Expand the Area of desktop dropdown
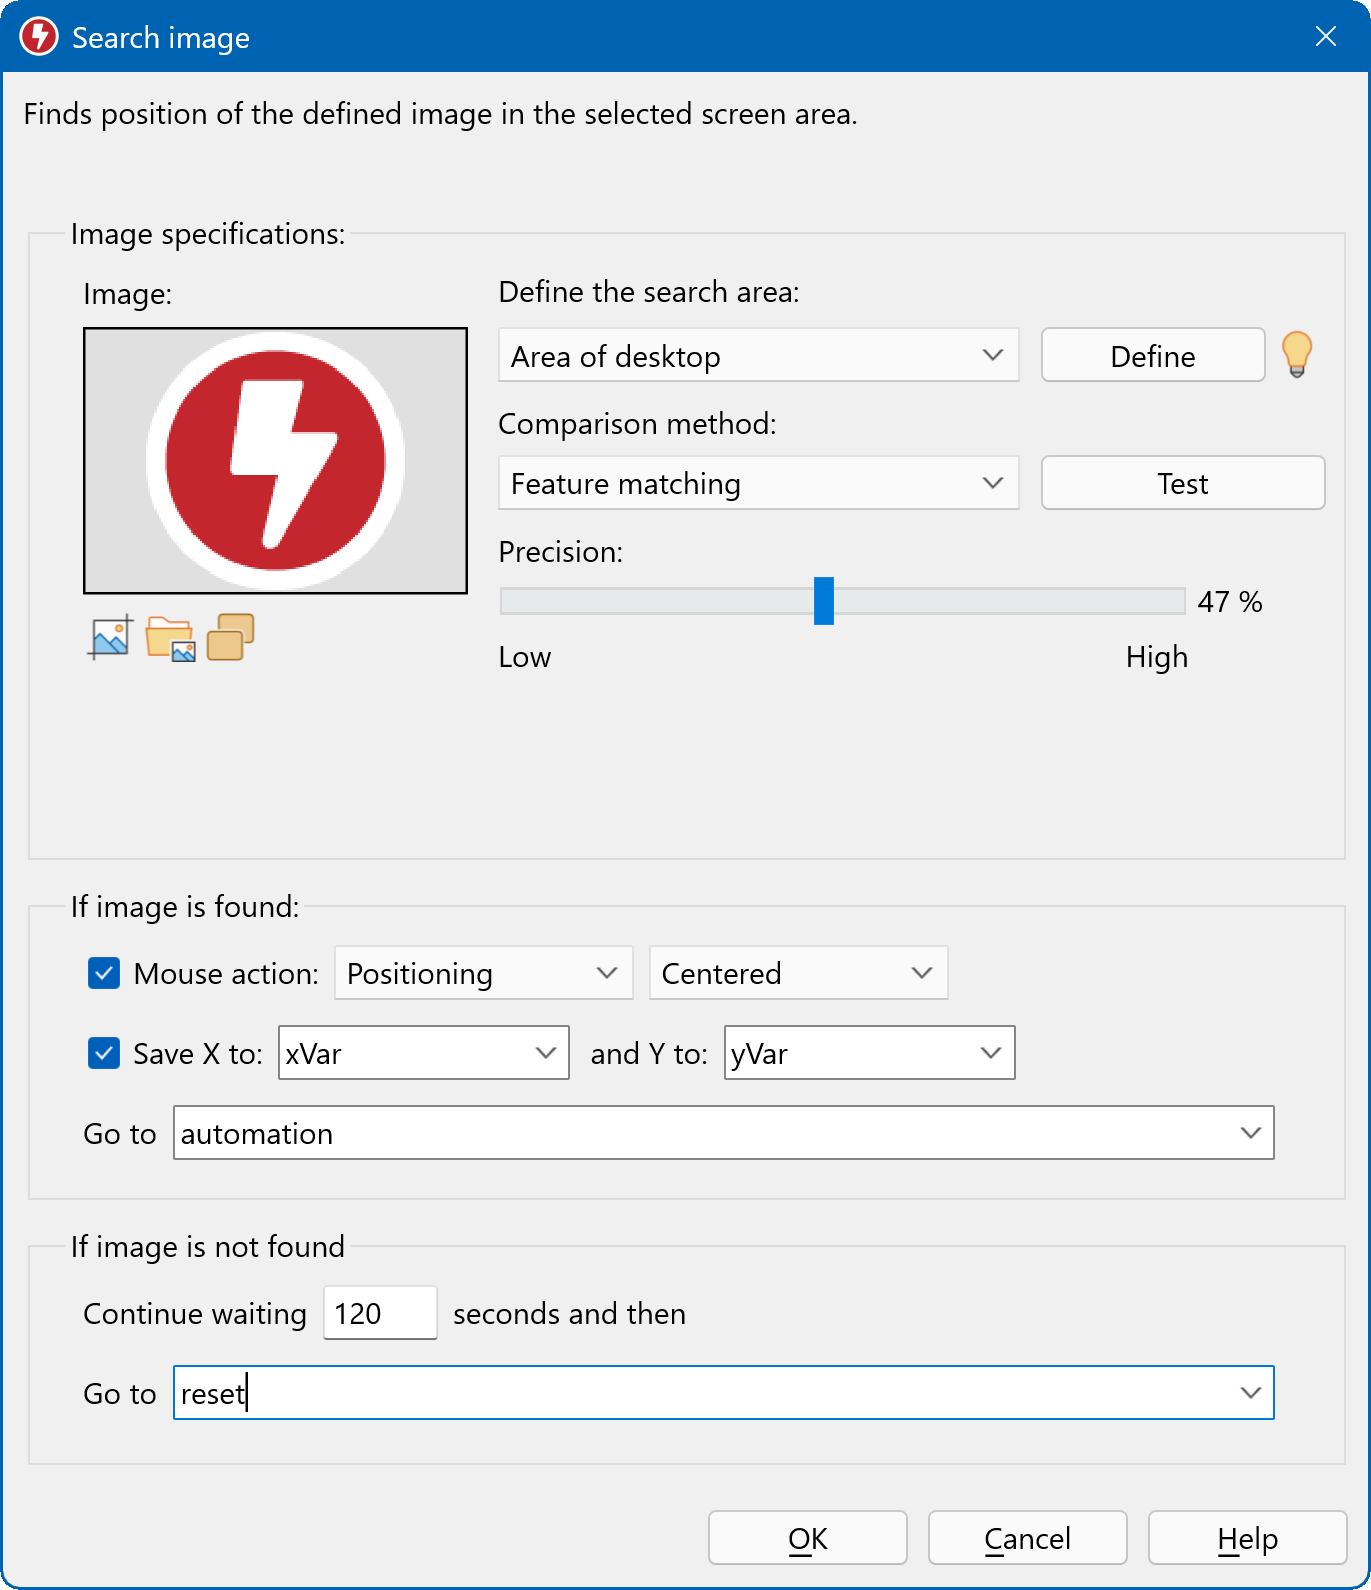The width and height of the screenshot is (1371, 1590). [758, 355]
